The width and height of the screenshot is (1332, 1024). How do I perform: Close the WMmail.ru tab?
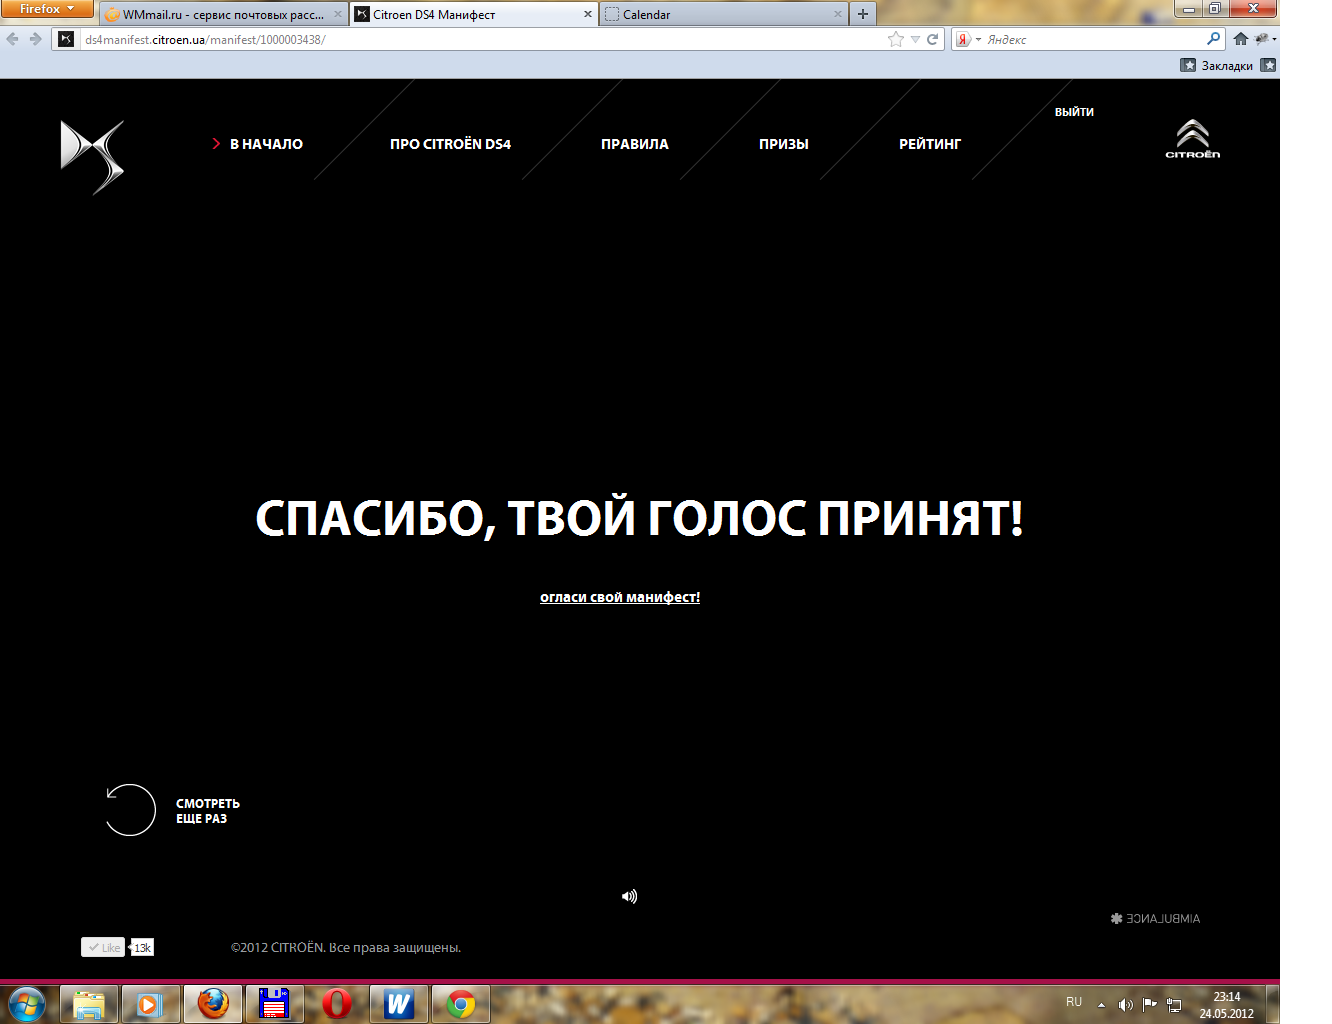point(337,14)
